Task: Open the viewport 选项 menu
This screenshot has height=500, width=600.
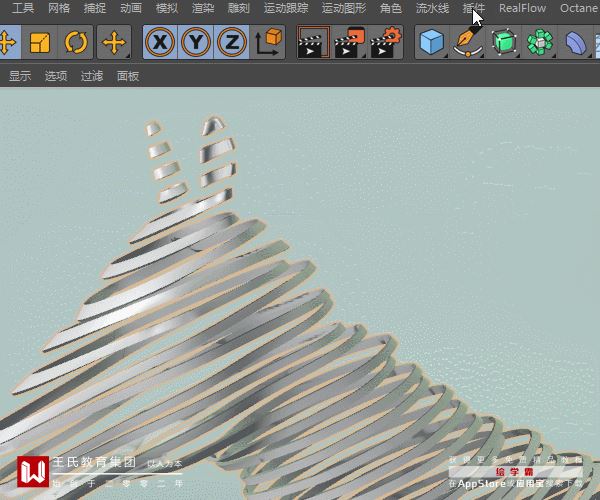Action: [56, 76]
